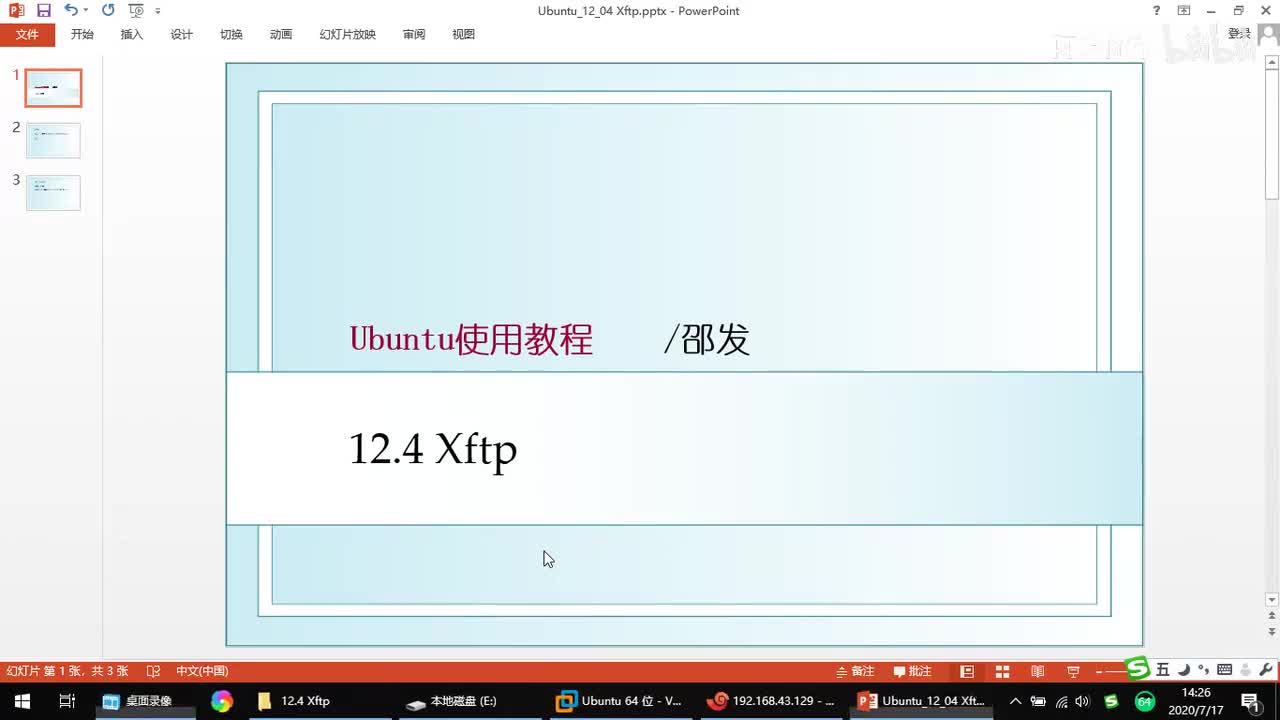
Task: Open Ribbon Display Options icon
Action: 1184,11
